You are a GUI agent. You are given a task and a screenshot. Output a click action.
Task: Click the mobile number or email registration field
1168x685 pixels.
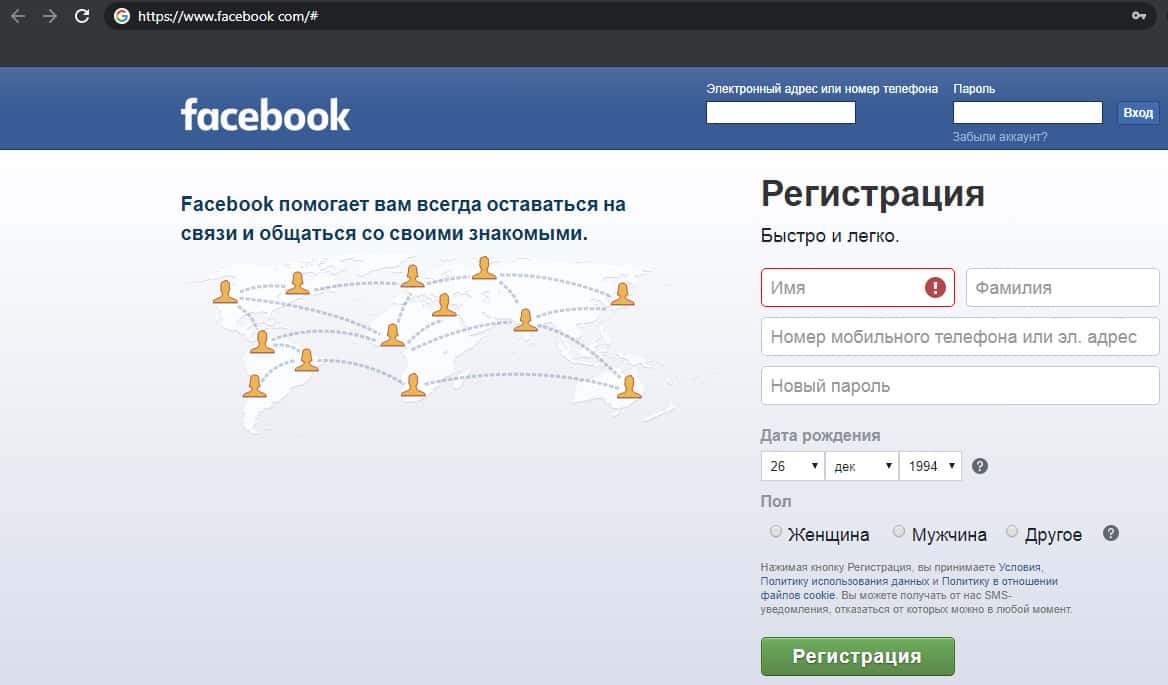[960, 337]
